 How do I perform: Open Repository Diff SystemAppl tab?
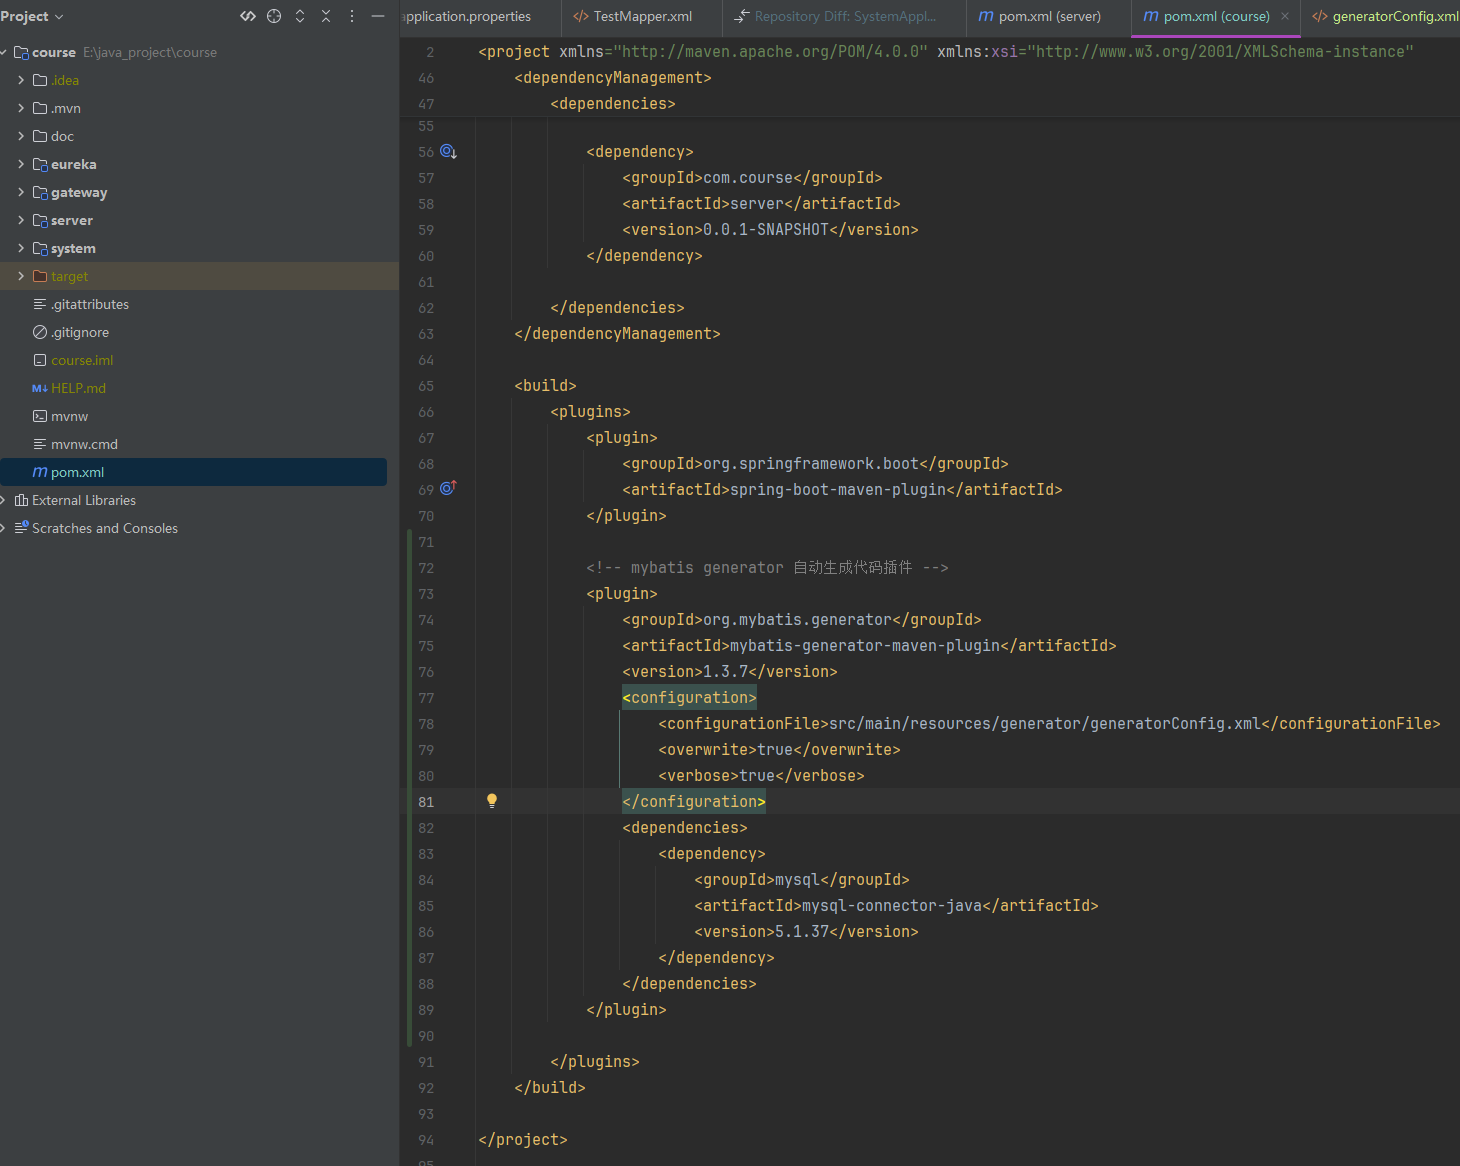836,16
